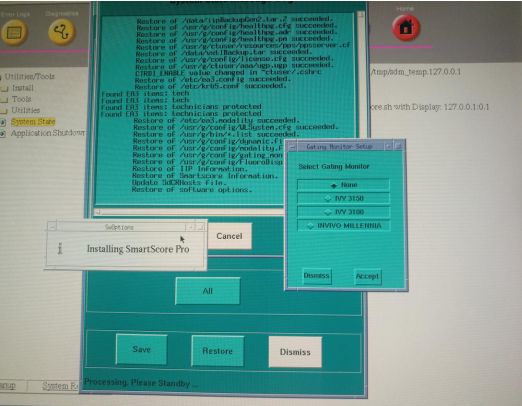
Task: Click the 'Restore of Smartscore information.' line
Action: click(x=205, y=176)
